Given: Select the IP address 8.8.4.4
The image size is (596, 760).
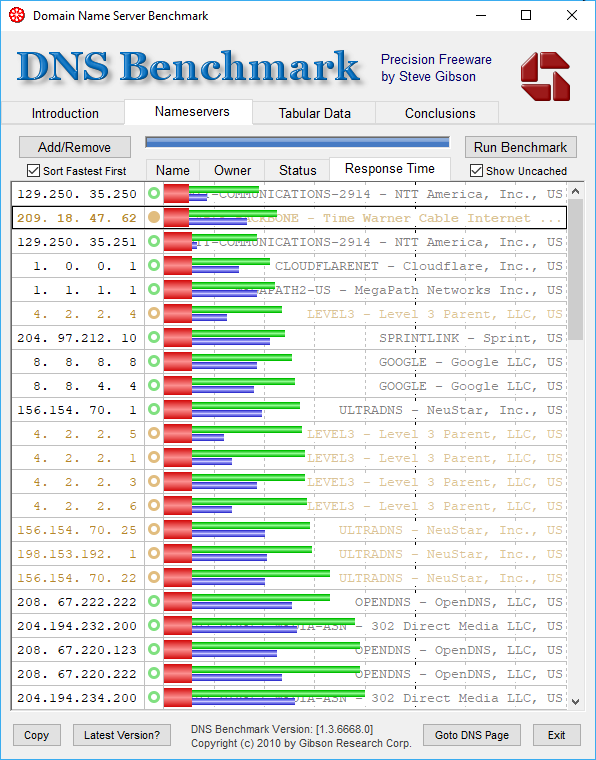Looking at the screenshot, I should tap(85, 386).
